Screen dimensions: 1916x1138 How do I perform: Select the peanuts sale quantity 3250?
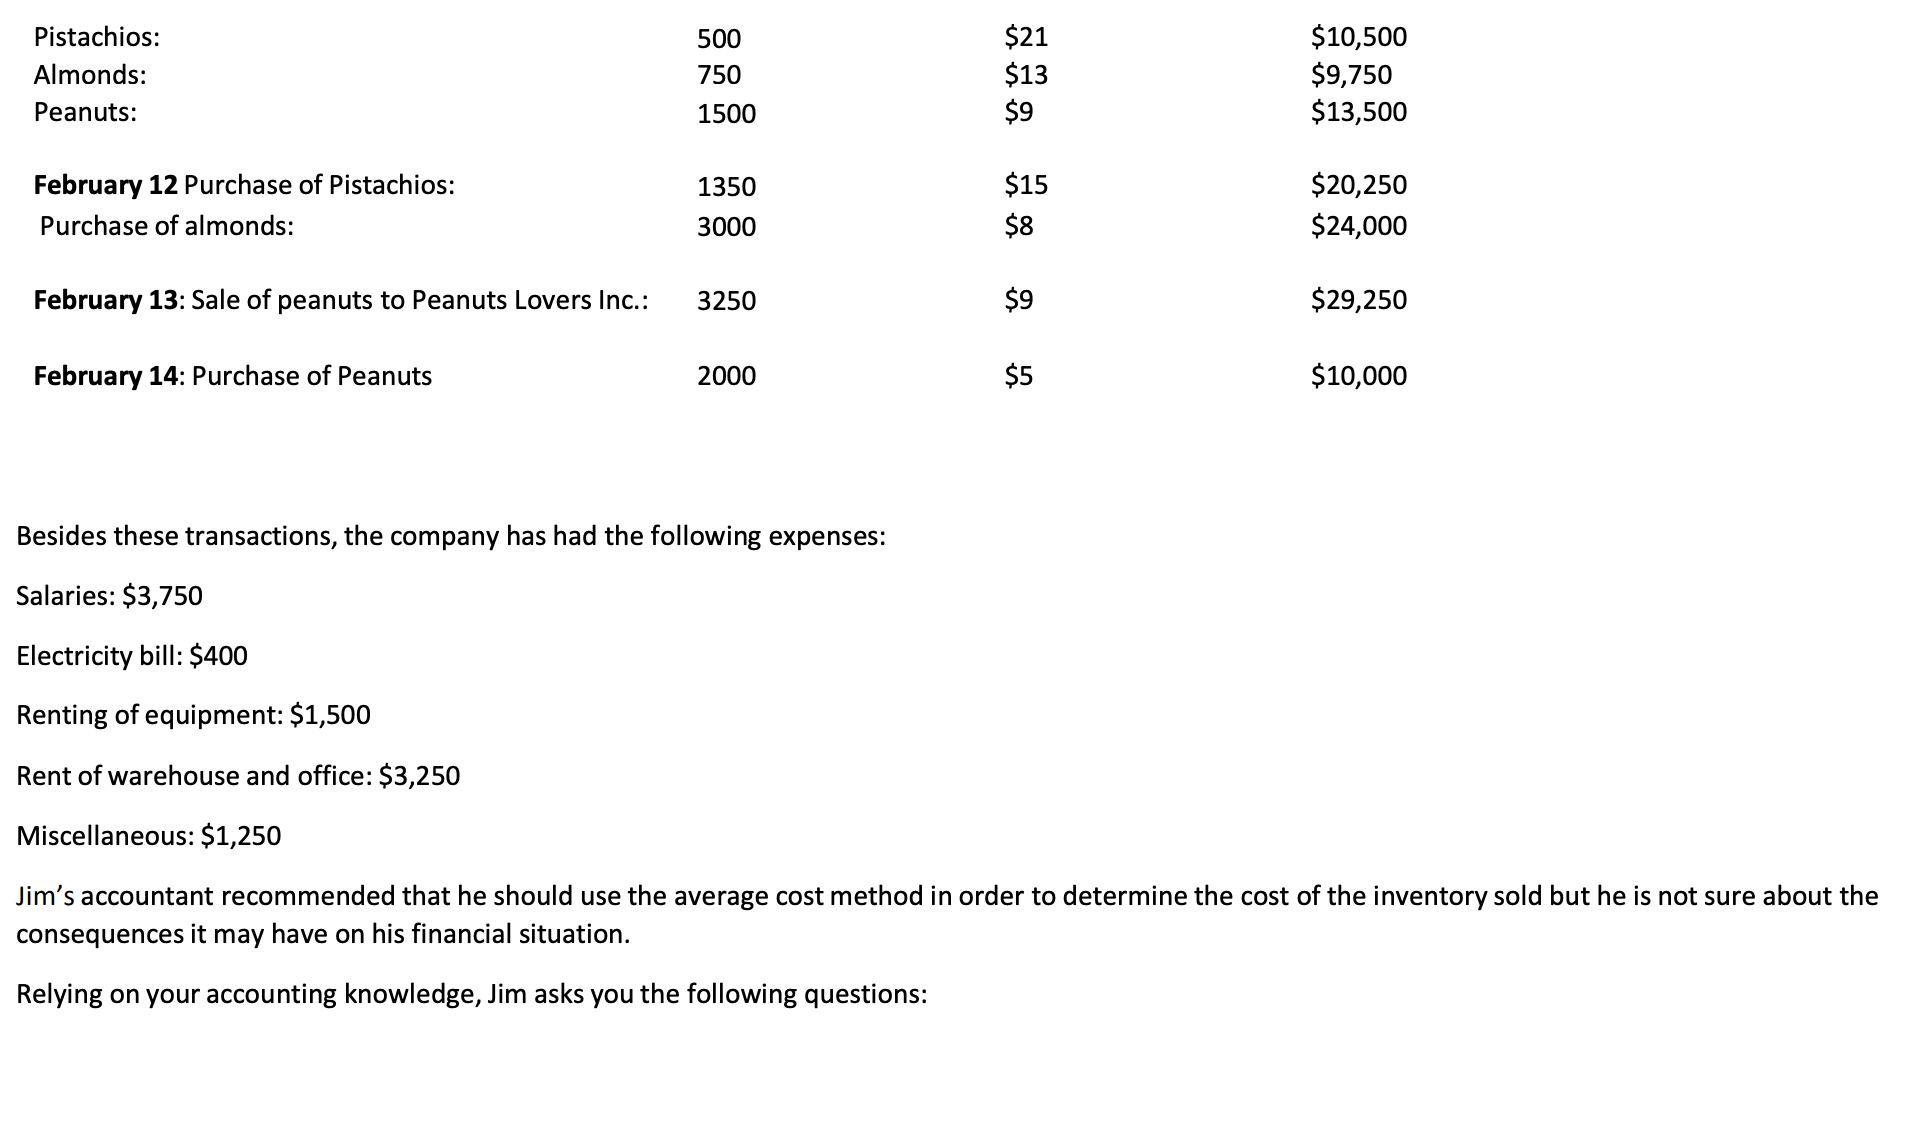click(726, 301)
